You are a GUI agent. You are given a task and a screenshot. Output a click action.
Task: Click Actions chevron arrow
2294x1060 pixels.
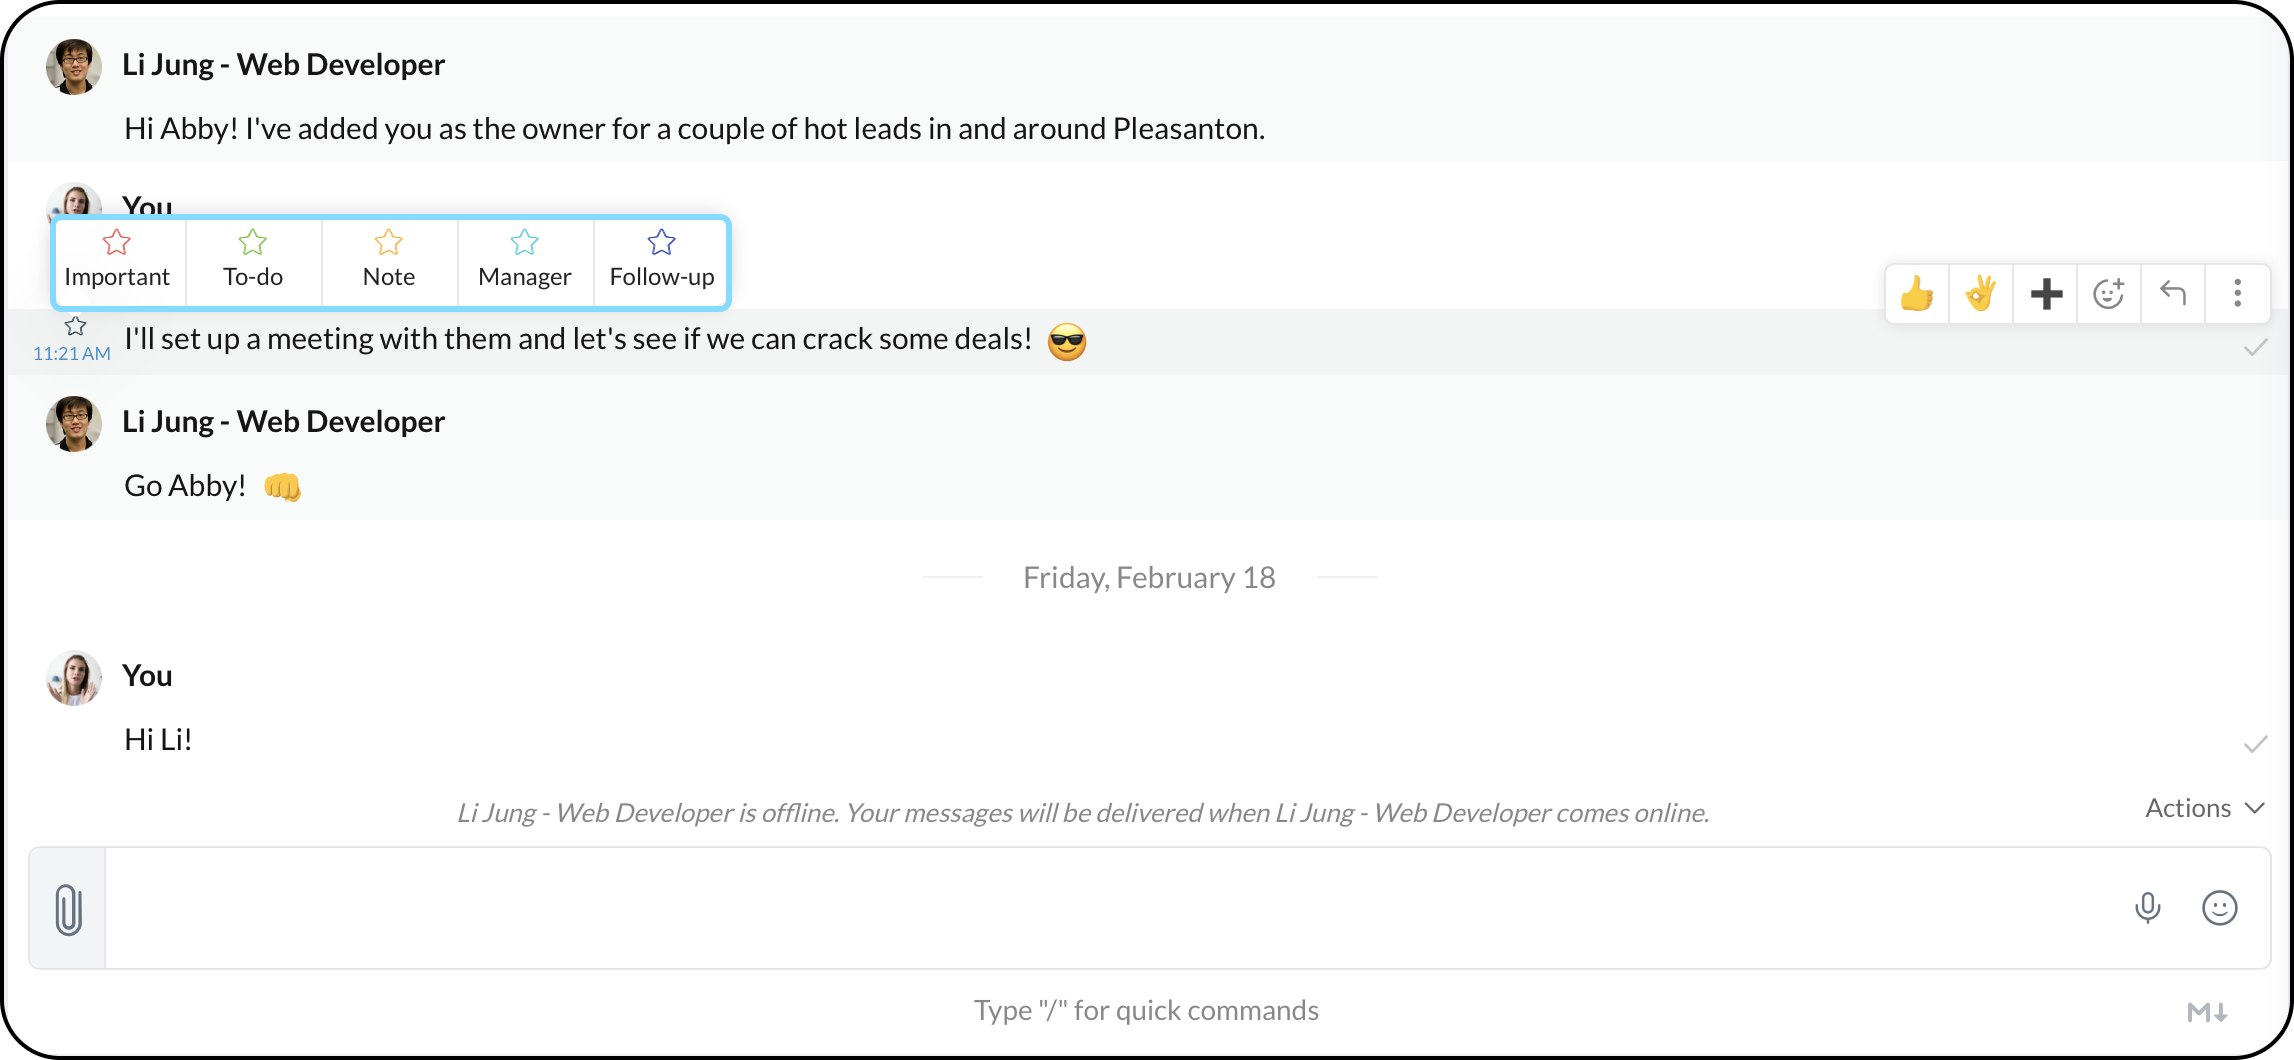2254,808
